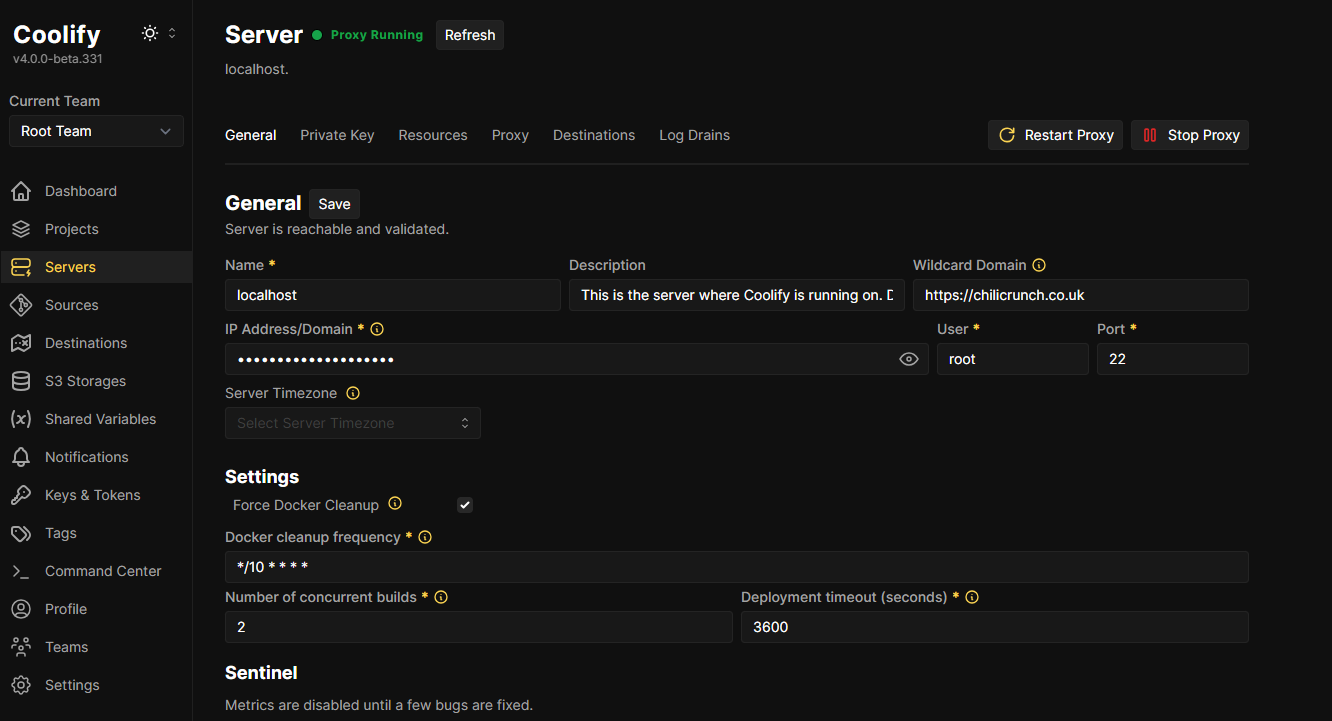
Task: Click the Projects layers icon
Action: [x=21, y=229]
